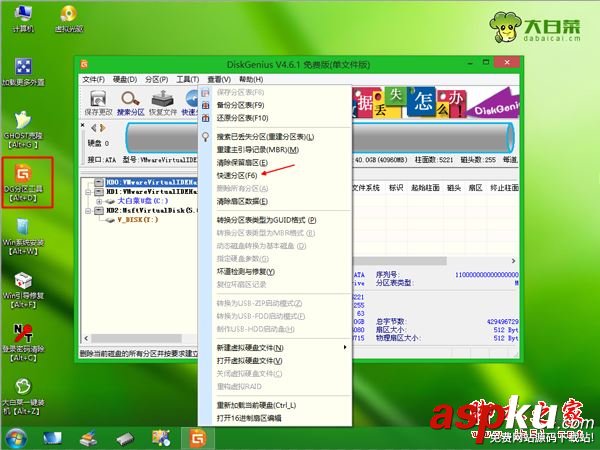The image size is (600, 450).
Task: Click the 文件系统 column header
Action: [x=366, y=188]
